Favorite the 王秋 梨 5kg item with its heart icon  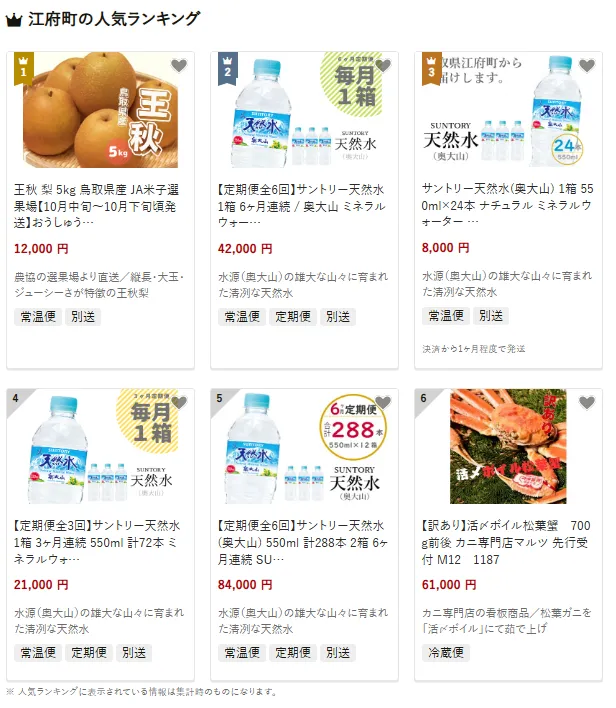[x=179, y=65]
